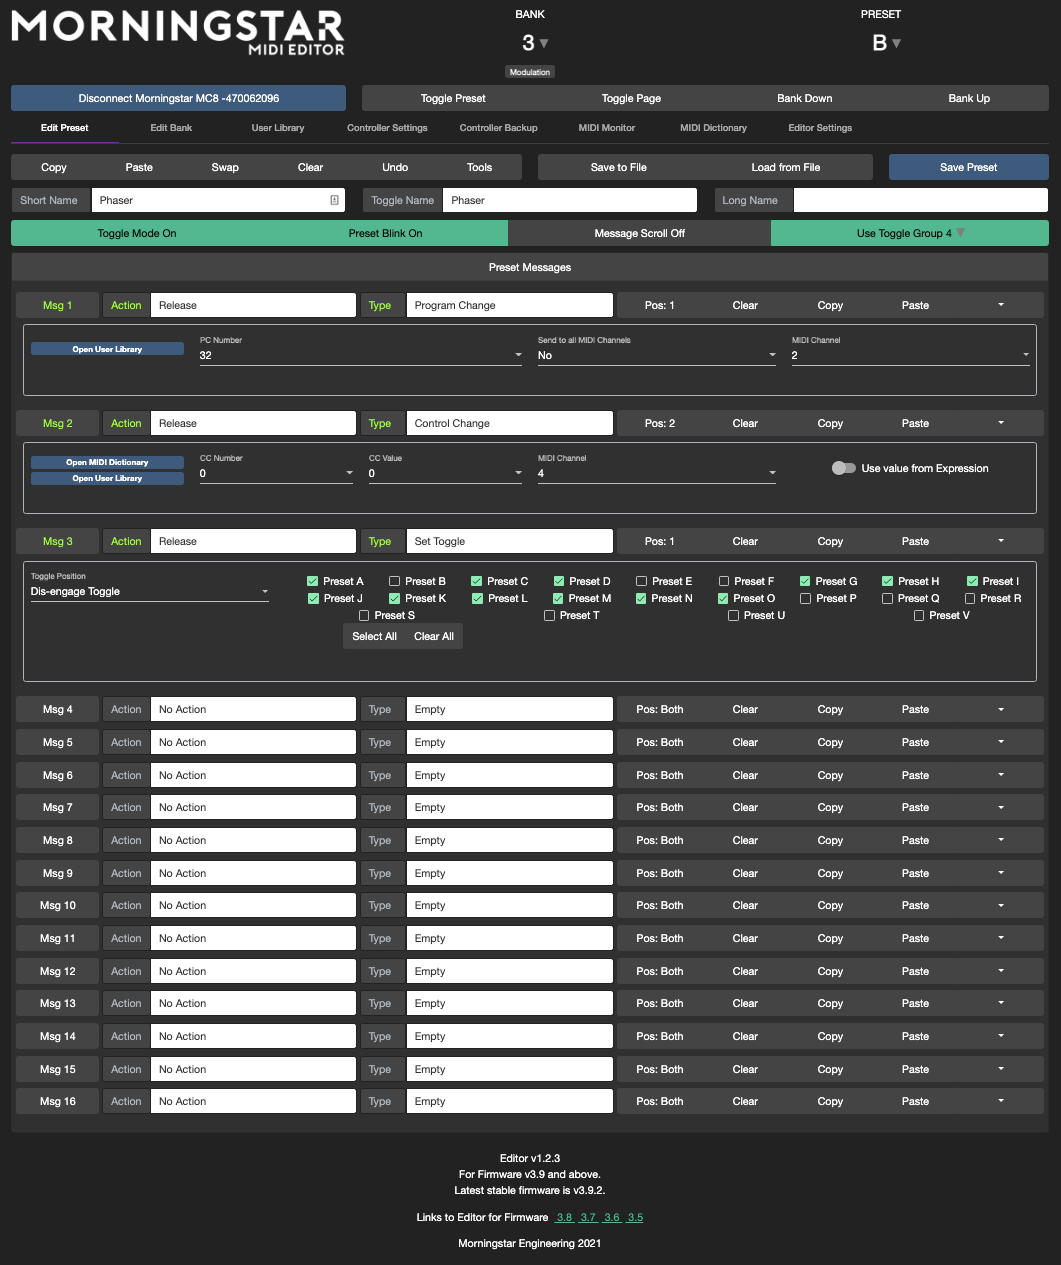1061x1265 pixels.
Task: Expand the Use Toggle Group 4 arrow
Action: coord(961,233)
